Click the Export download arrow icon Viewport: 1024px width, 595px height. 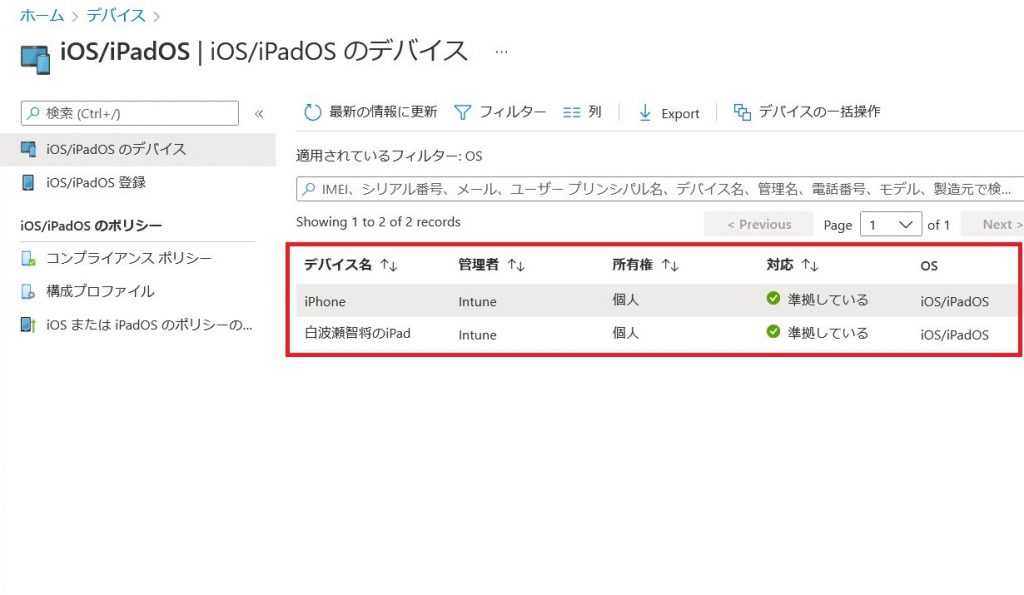coord(645,113)
